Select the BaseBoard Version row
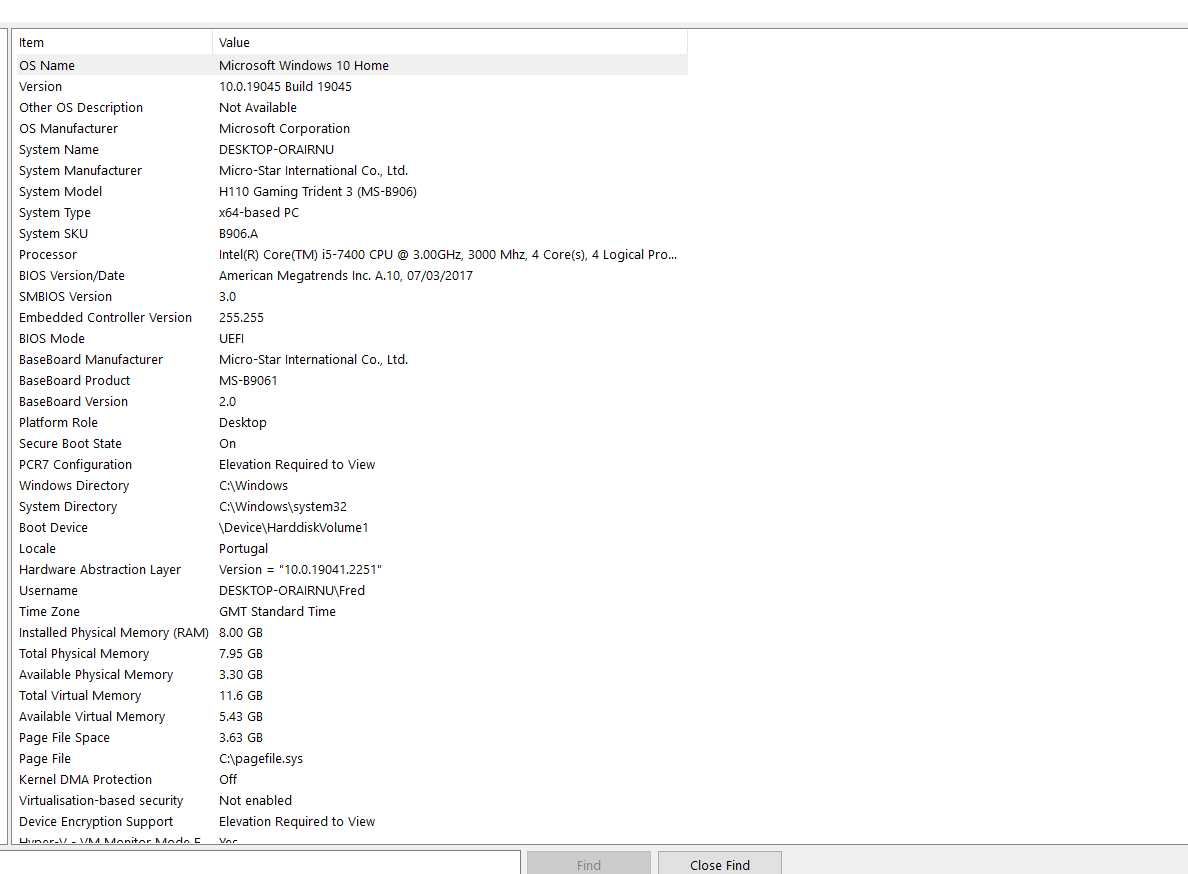The width and height of the screenshot is (1188, 874). coord(350,401)
